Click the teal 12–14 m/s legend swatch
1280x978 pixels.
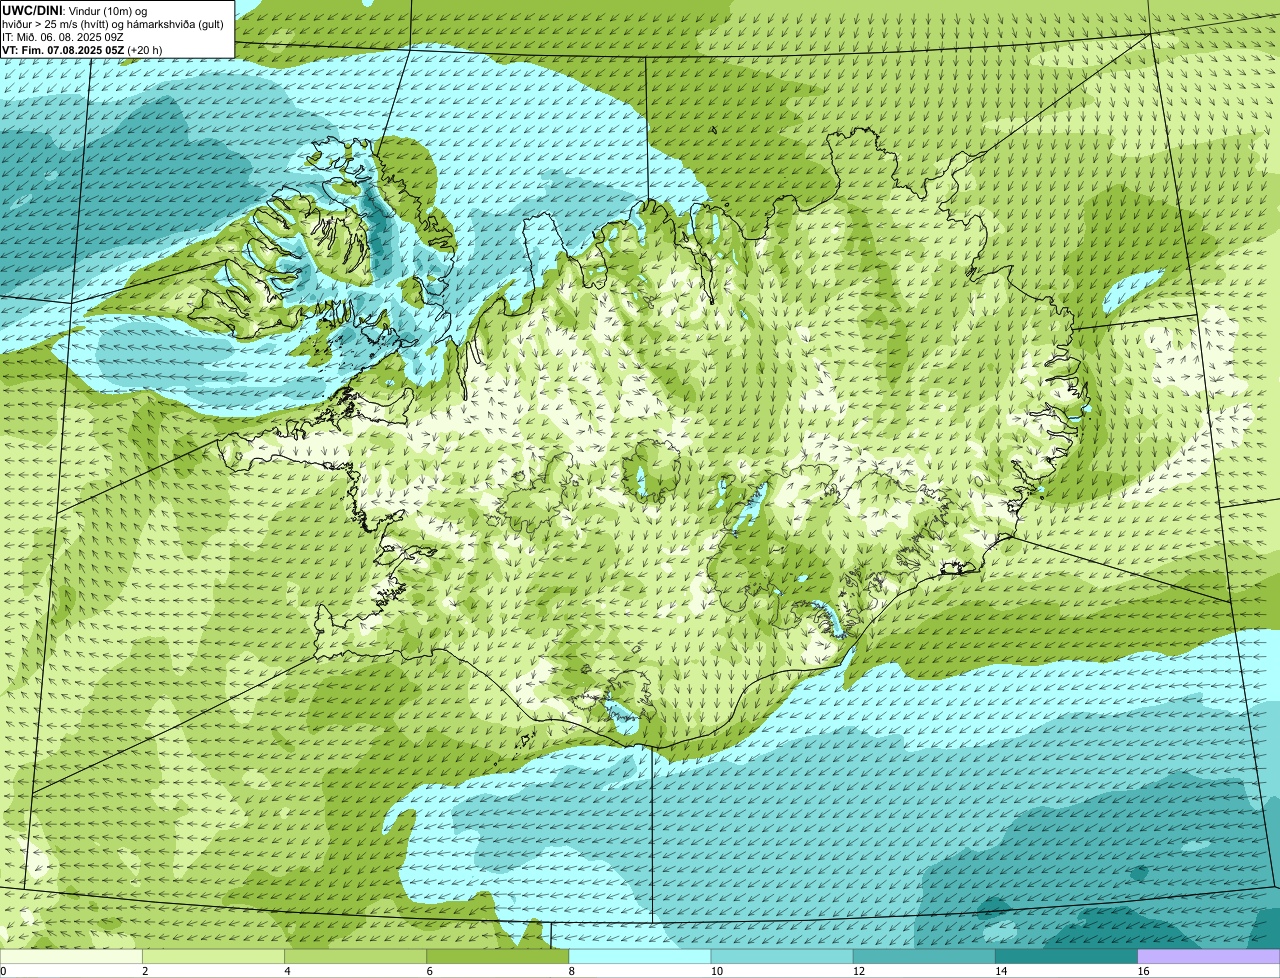[924, 957]
